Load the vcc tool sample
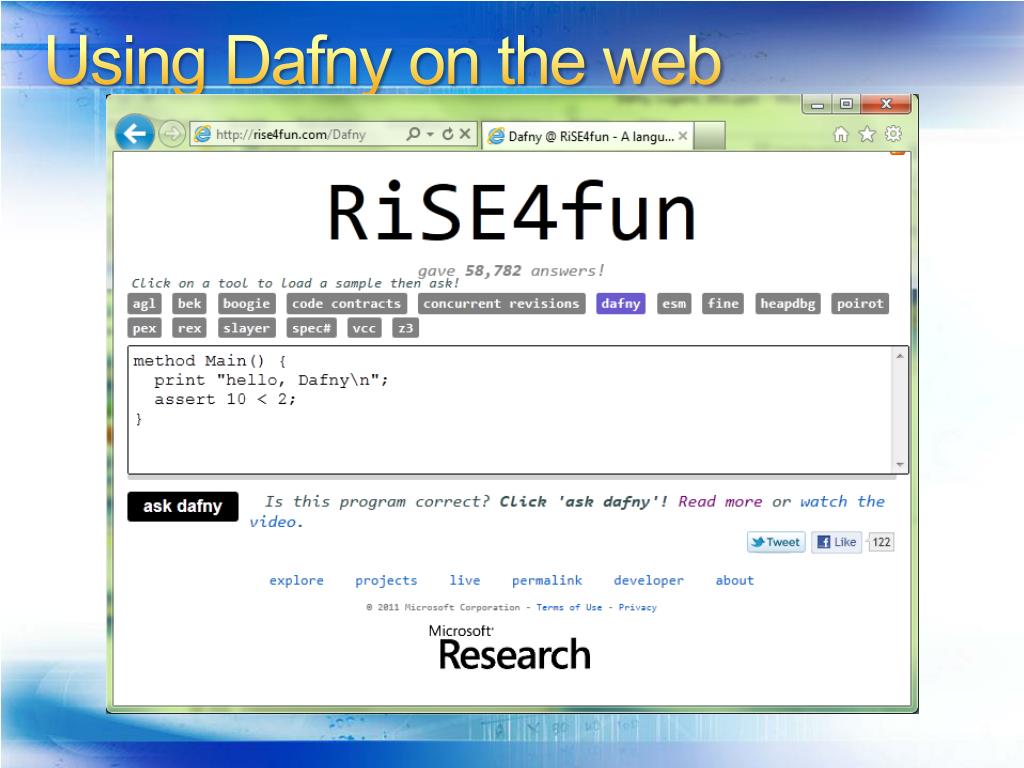The height and width of the screenshot is (768, 1024). click(x=364, y=328)
